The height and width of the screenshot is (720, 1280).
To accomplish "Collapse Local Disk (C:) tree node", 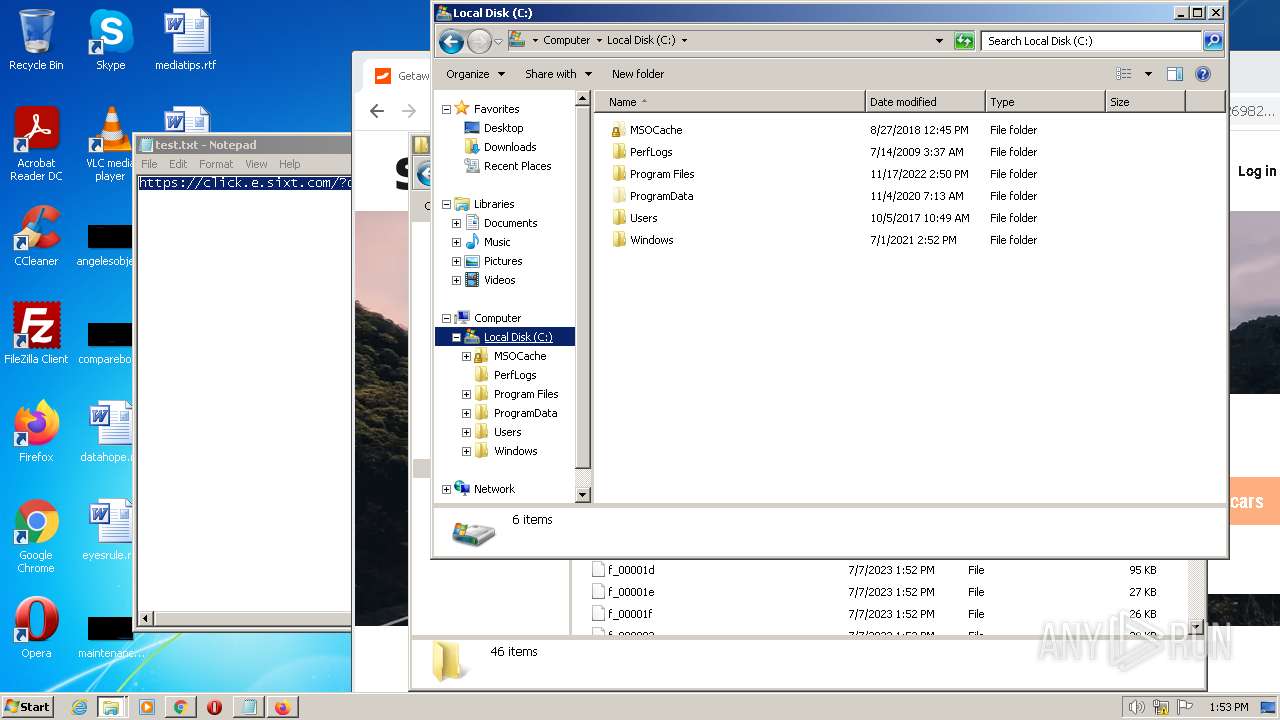I will 456,337.
